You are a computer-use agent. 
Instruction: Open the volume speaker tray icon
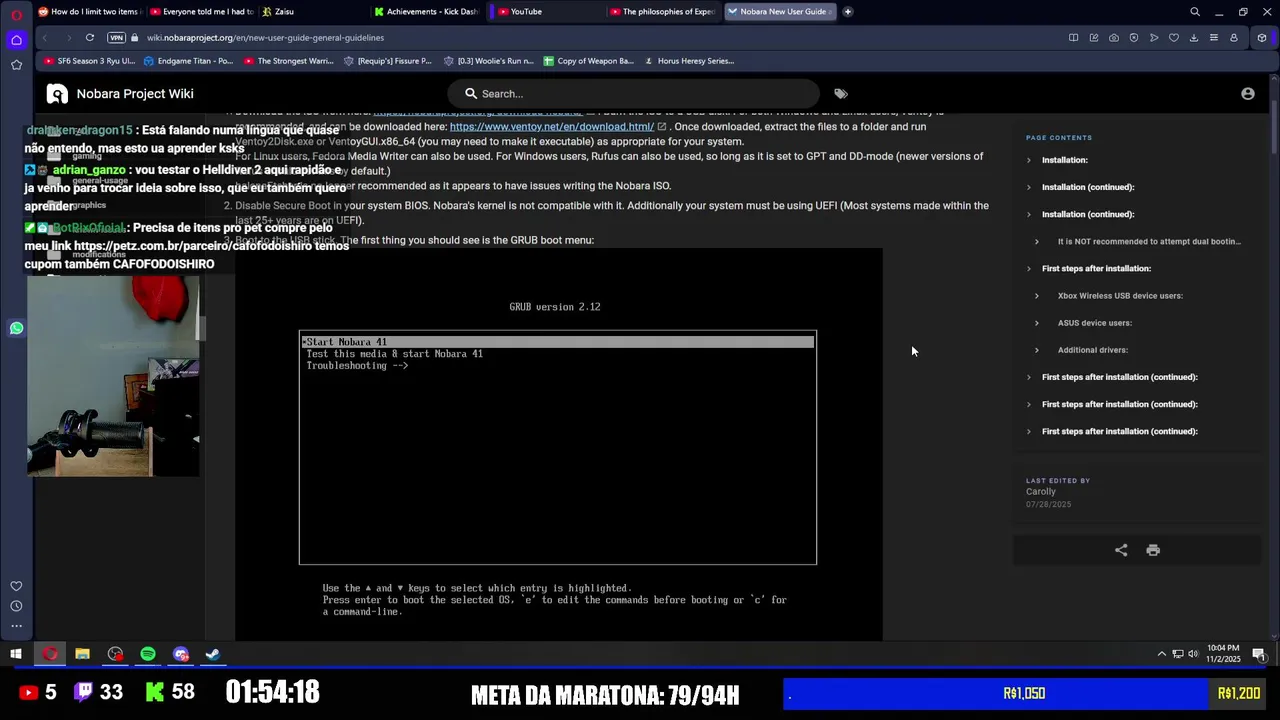[x=1193, y=654]
